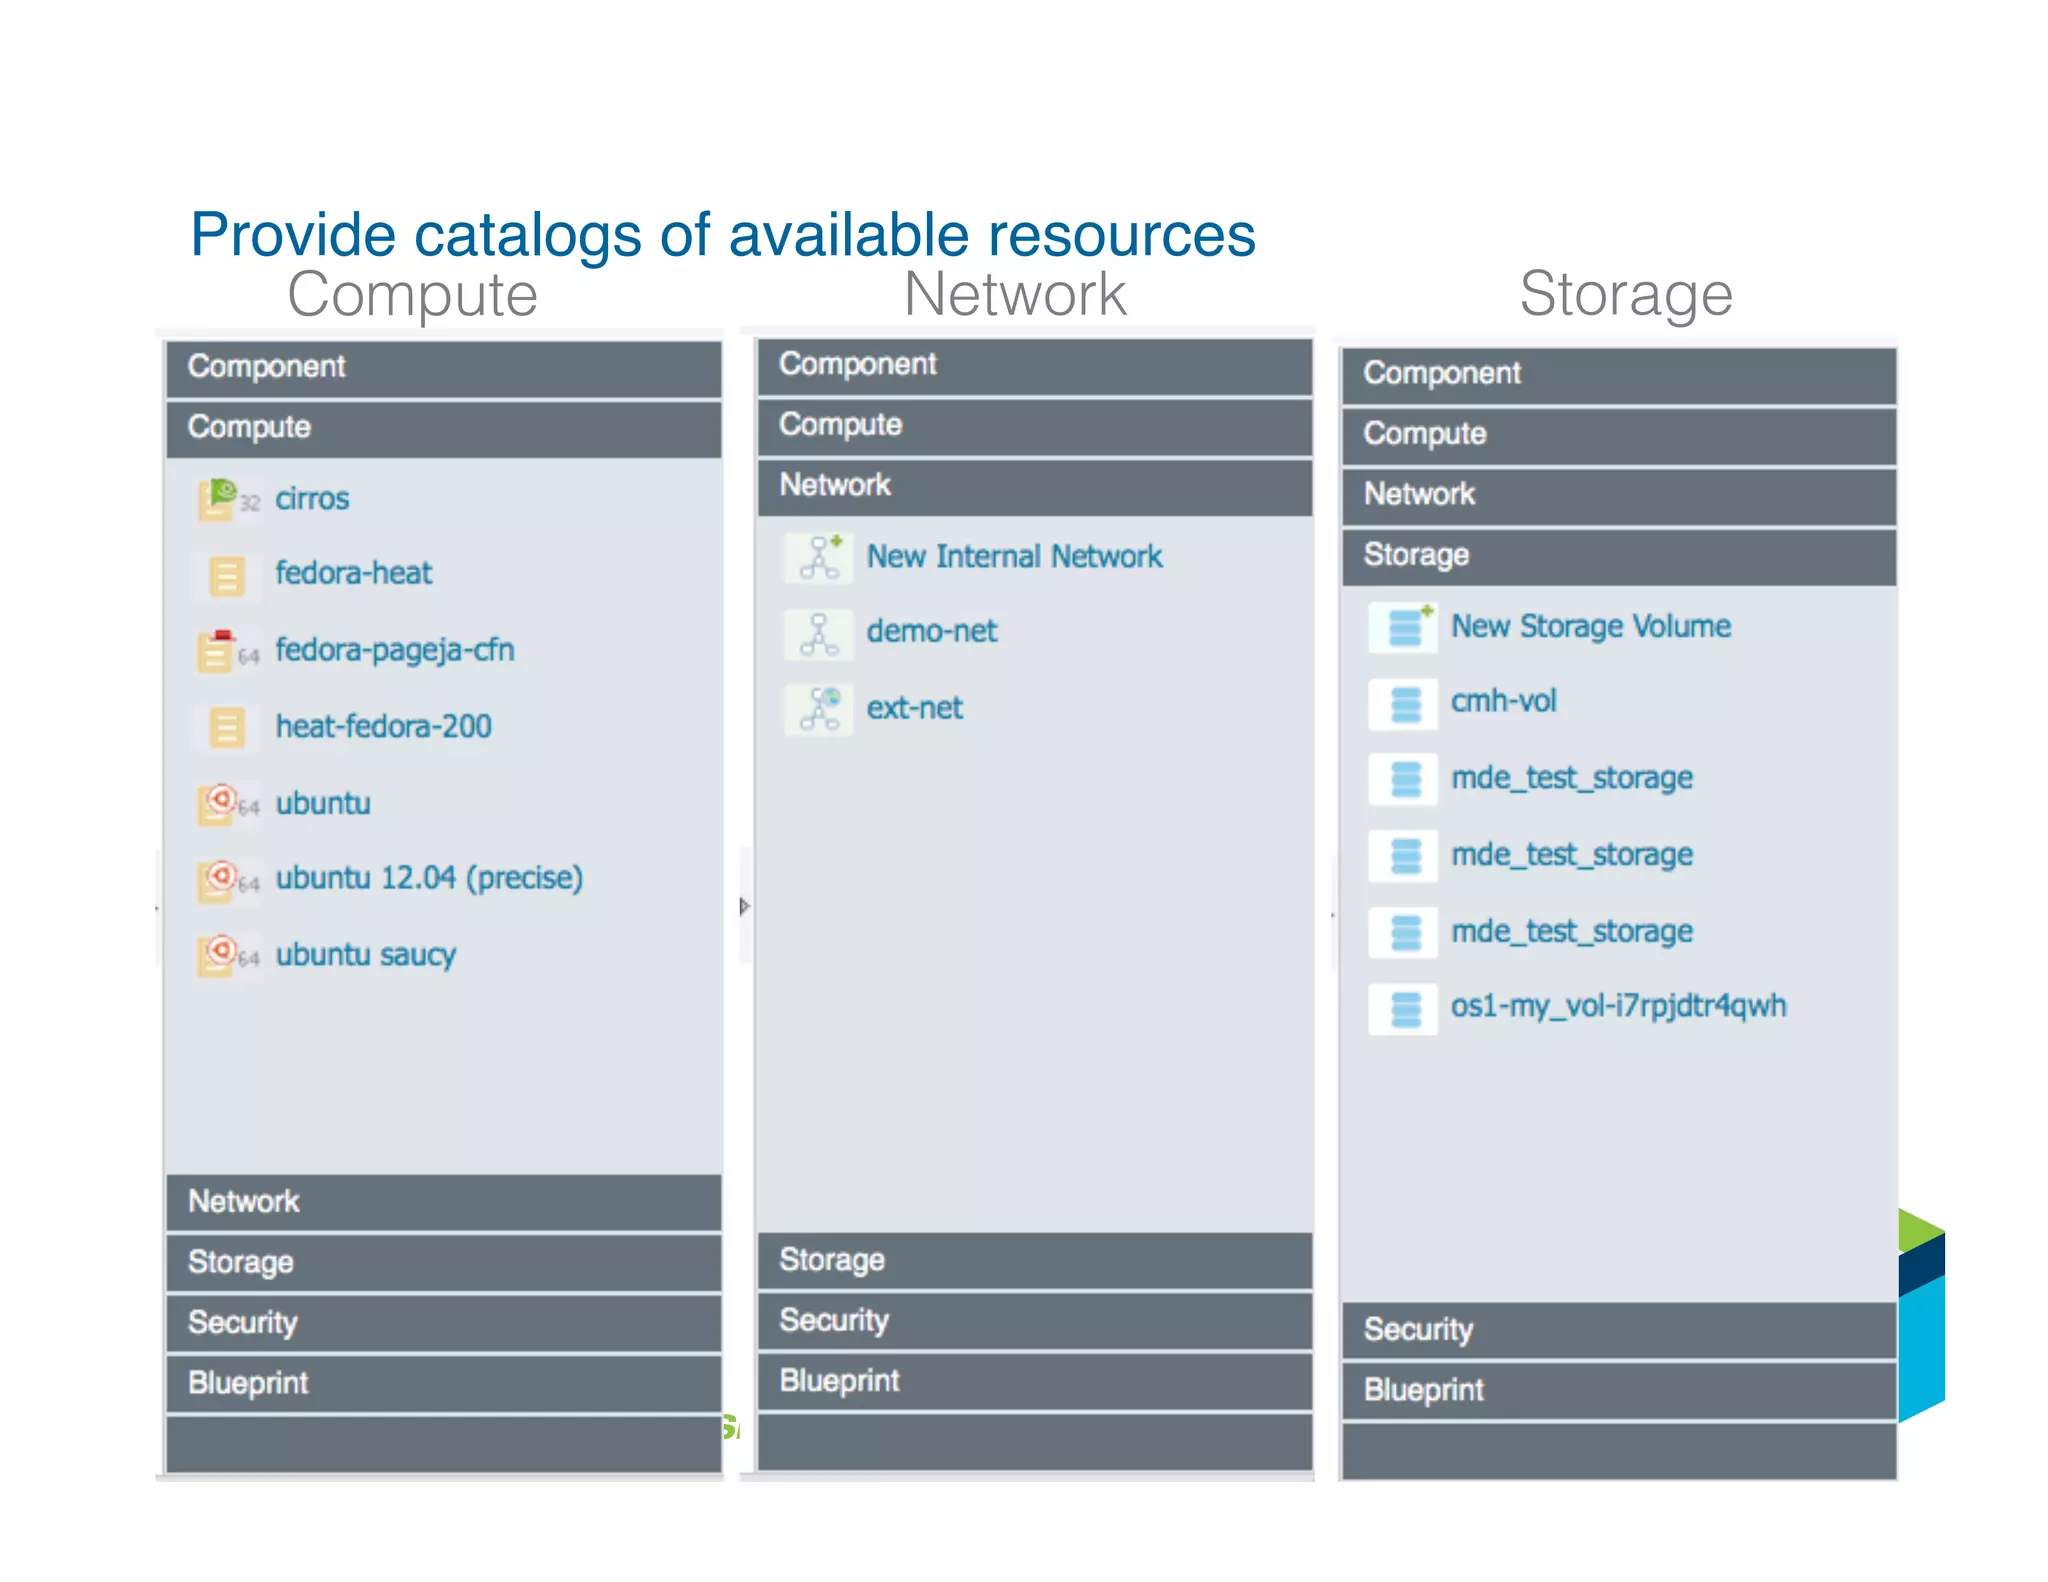
Task: Expand Blueprint section in the Storage panel
Action: pos(1619,1391)
